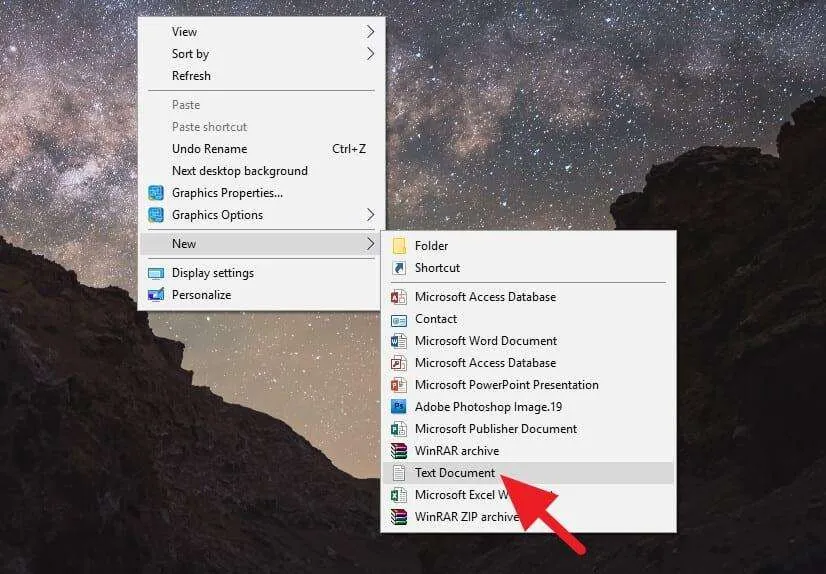
Task: Expand the View submenu arrow
Action: pyautogui.click(x=370, y=32)
